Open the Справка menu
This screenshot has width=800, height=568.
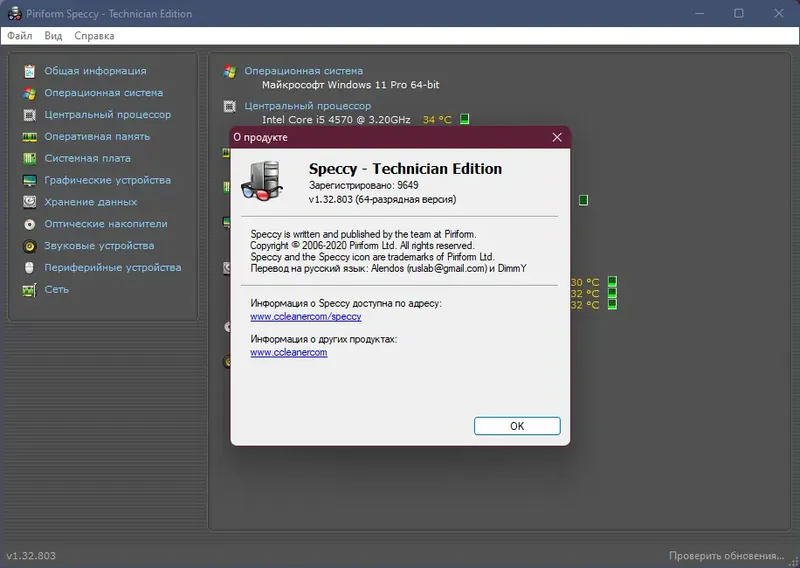tap(94, 36)
